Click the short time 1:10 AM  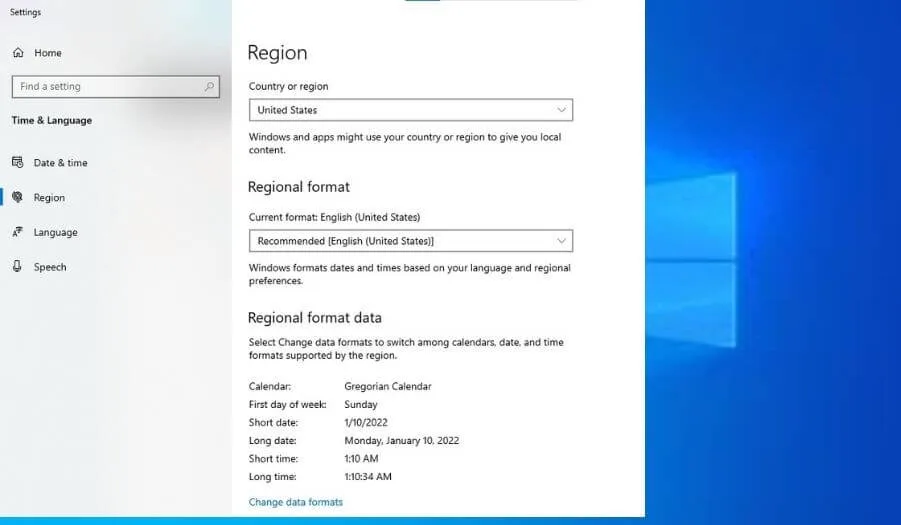(x=361, y=458)
